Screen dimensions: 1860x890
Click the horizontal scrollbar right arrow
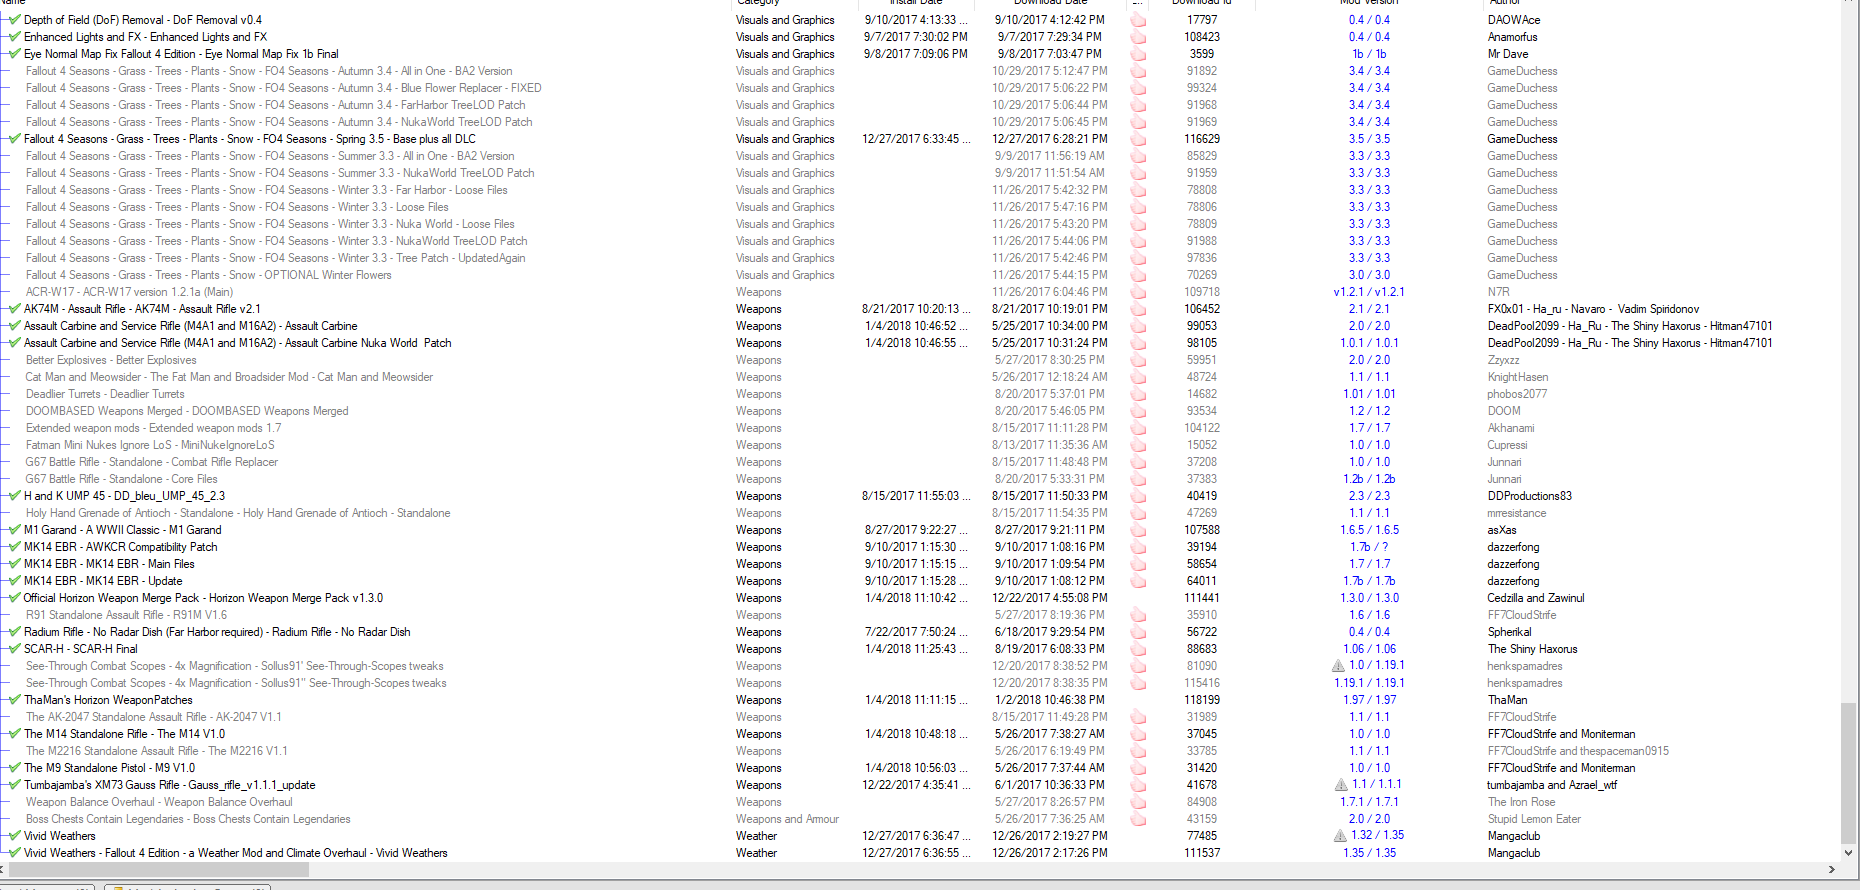click(x=1831, y=870)
